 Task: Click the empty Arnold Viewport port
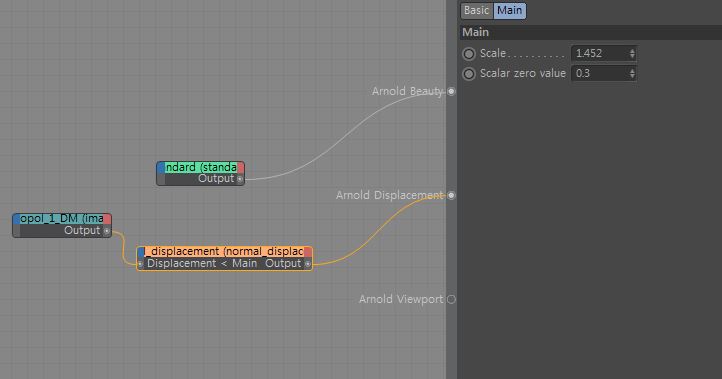point(451,299)
